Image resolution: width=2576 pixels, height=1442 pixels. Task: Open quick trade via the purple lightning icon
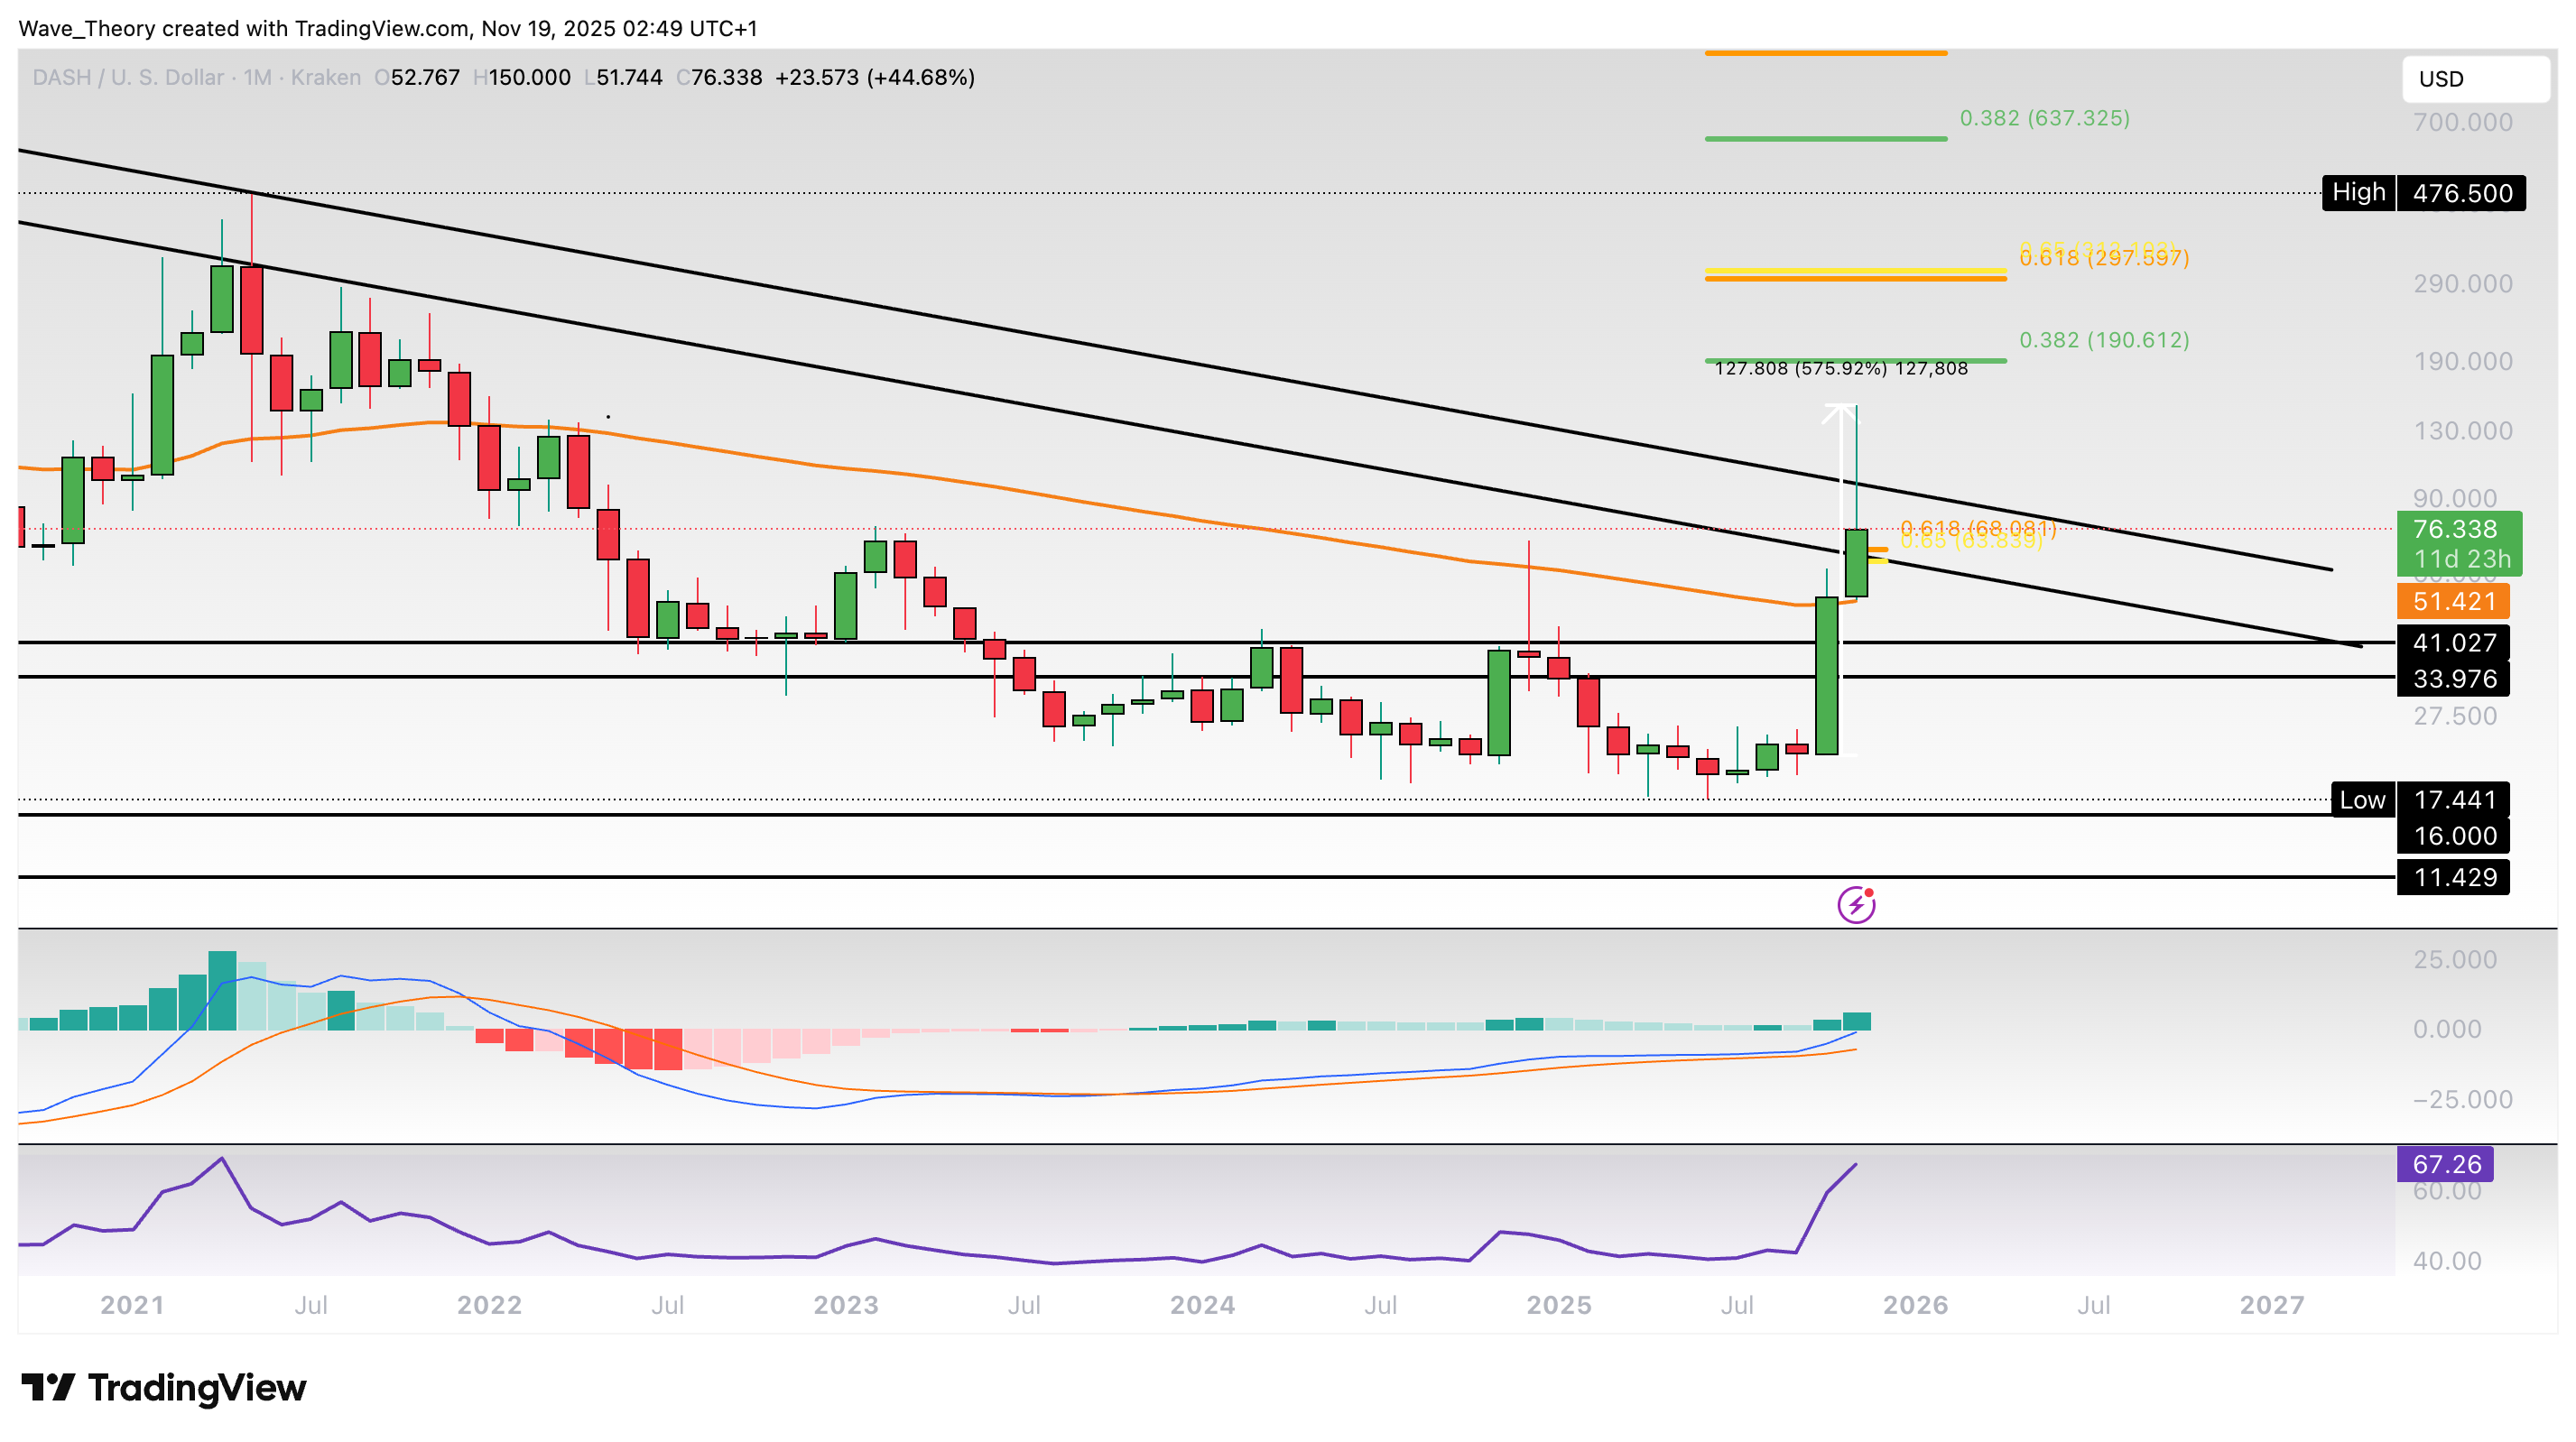click(x=1857, y=905)
